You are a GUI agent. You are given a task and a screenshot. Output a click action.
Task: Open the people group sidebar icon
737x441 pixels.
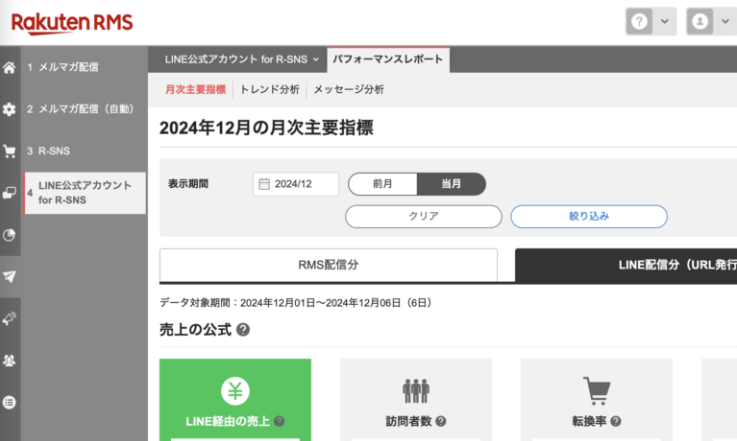click(9, 360)
